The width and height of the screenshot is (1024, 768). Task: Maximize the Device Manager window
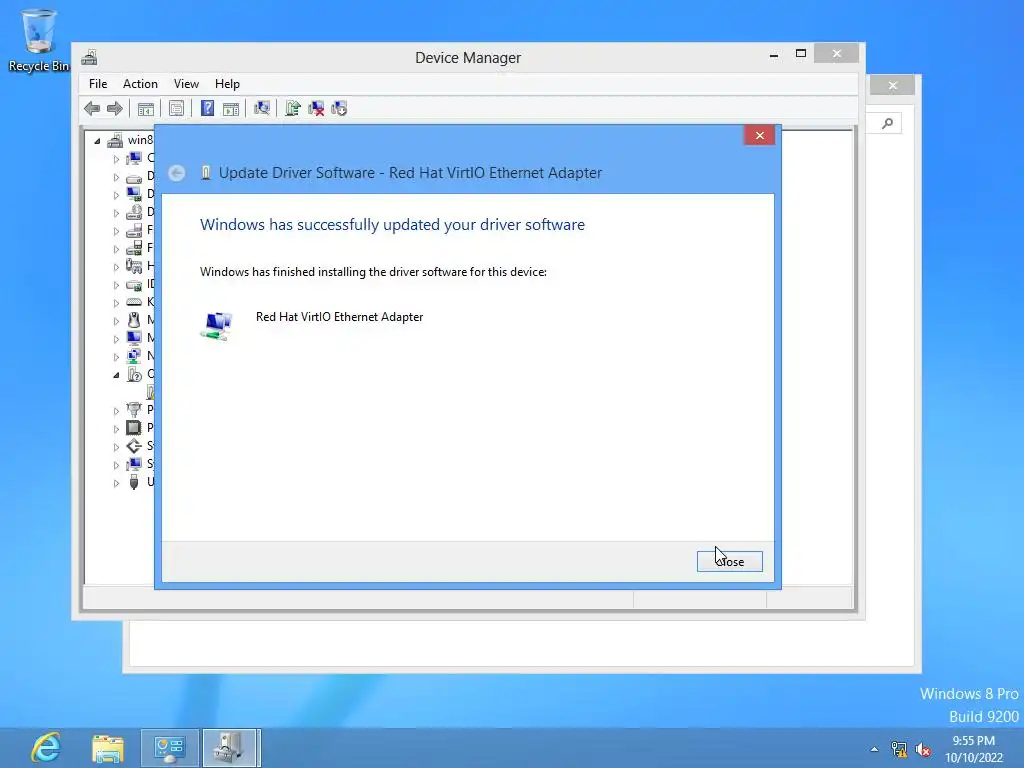[801, 54]
